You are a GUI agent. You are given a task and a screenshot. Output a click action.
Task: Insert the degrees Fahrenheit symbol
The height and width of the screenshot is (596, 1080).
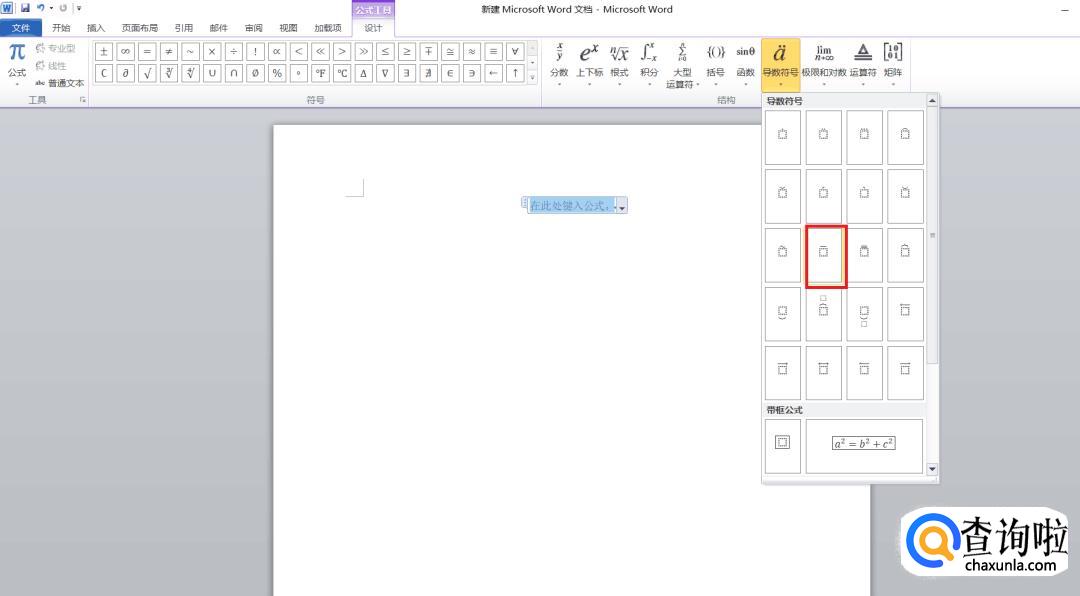tap(320, 73)
